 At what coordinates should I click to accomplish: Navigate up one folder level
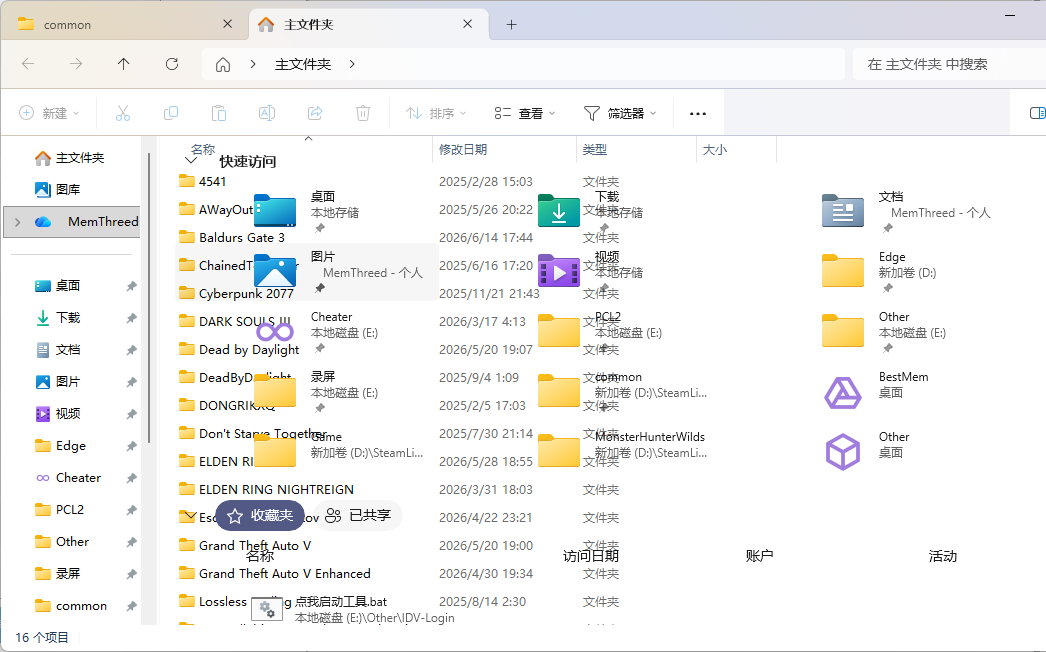coord(123,64)
